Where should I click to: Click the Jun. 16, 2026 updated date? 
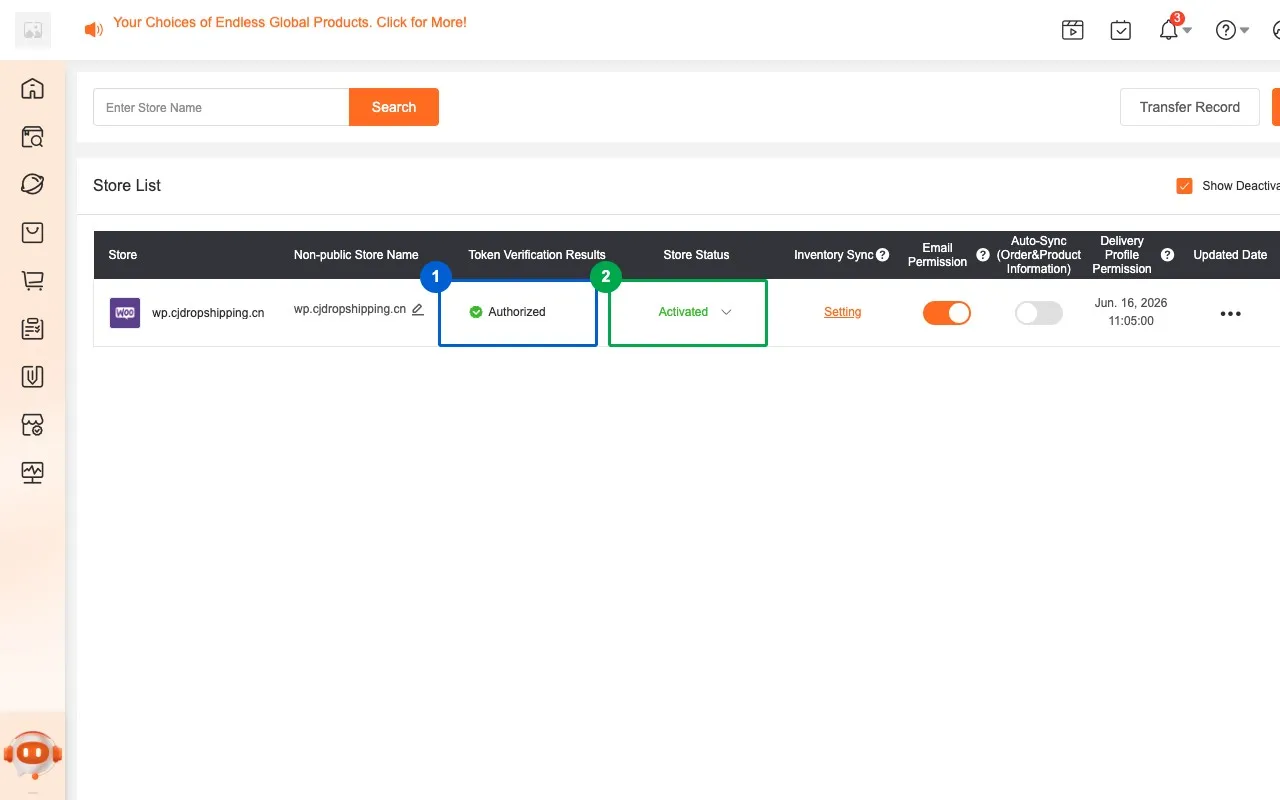[x=1130, y=312]
